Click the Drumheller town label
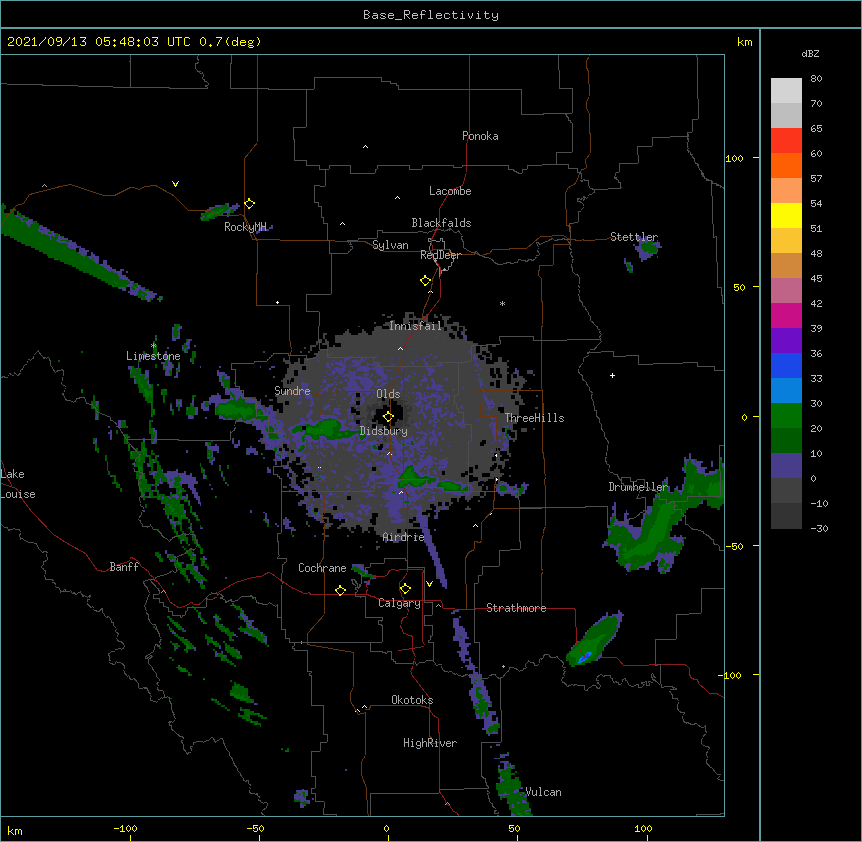 click(x=638, y=487)
